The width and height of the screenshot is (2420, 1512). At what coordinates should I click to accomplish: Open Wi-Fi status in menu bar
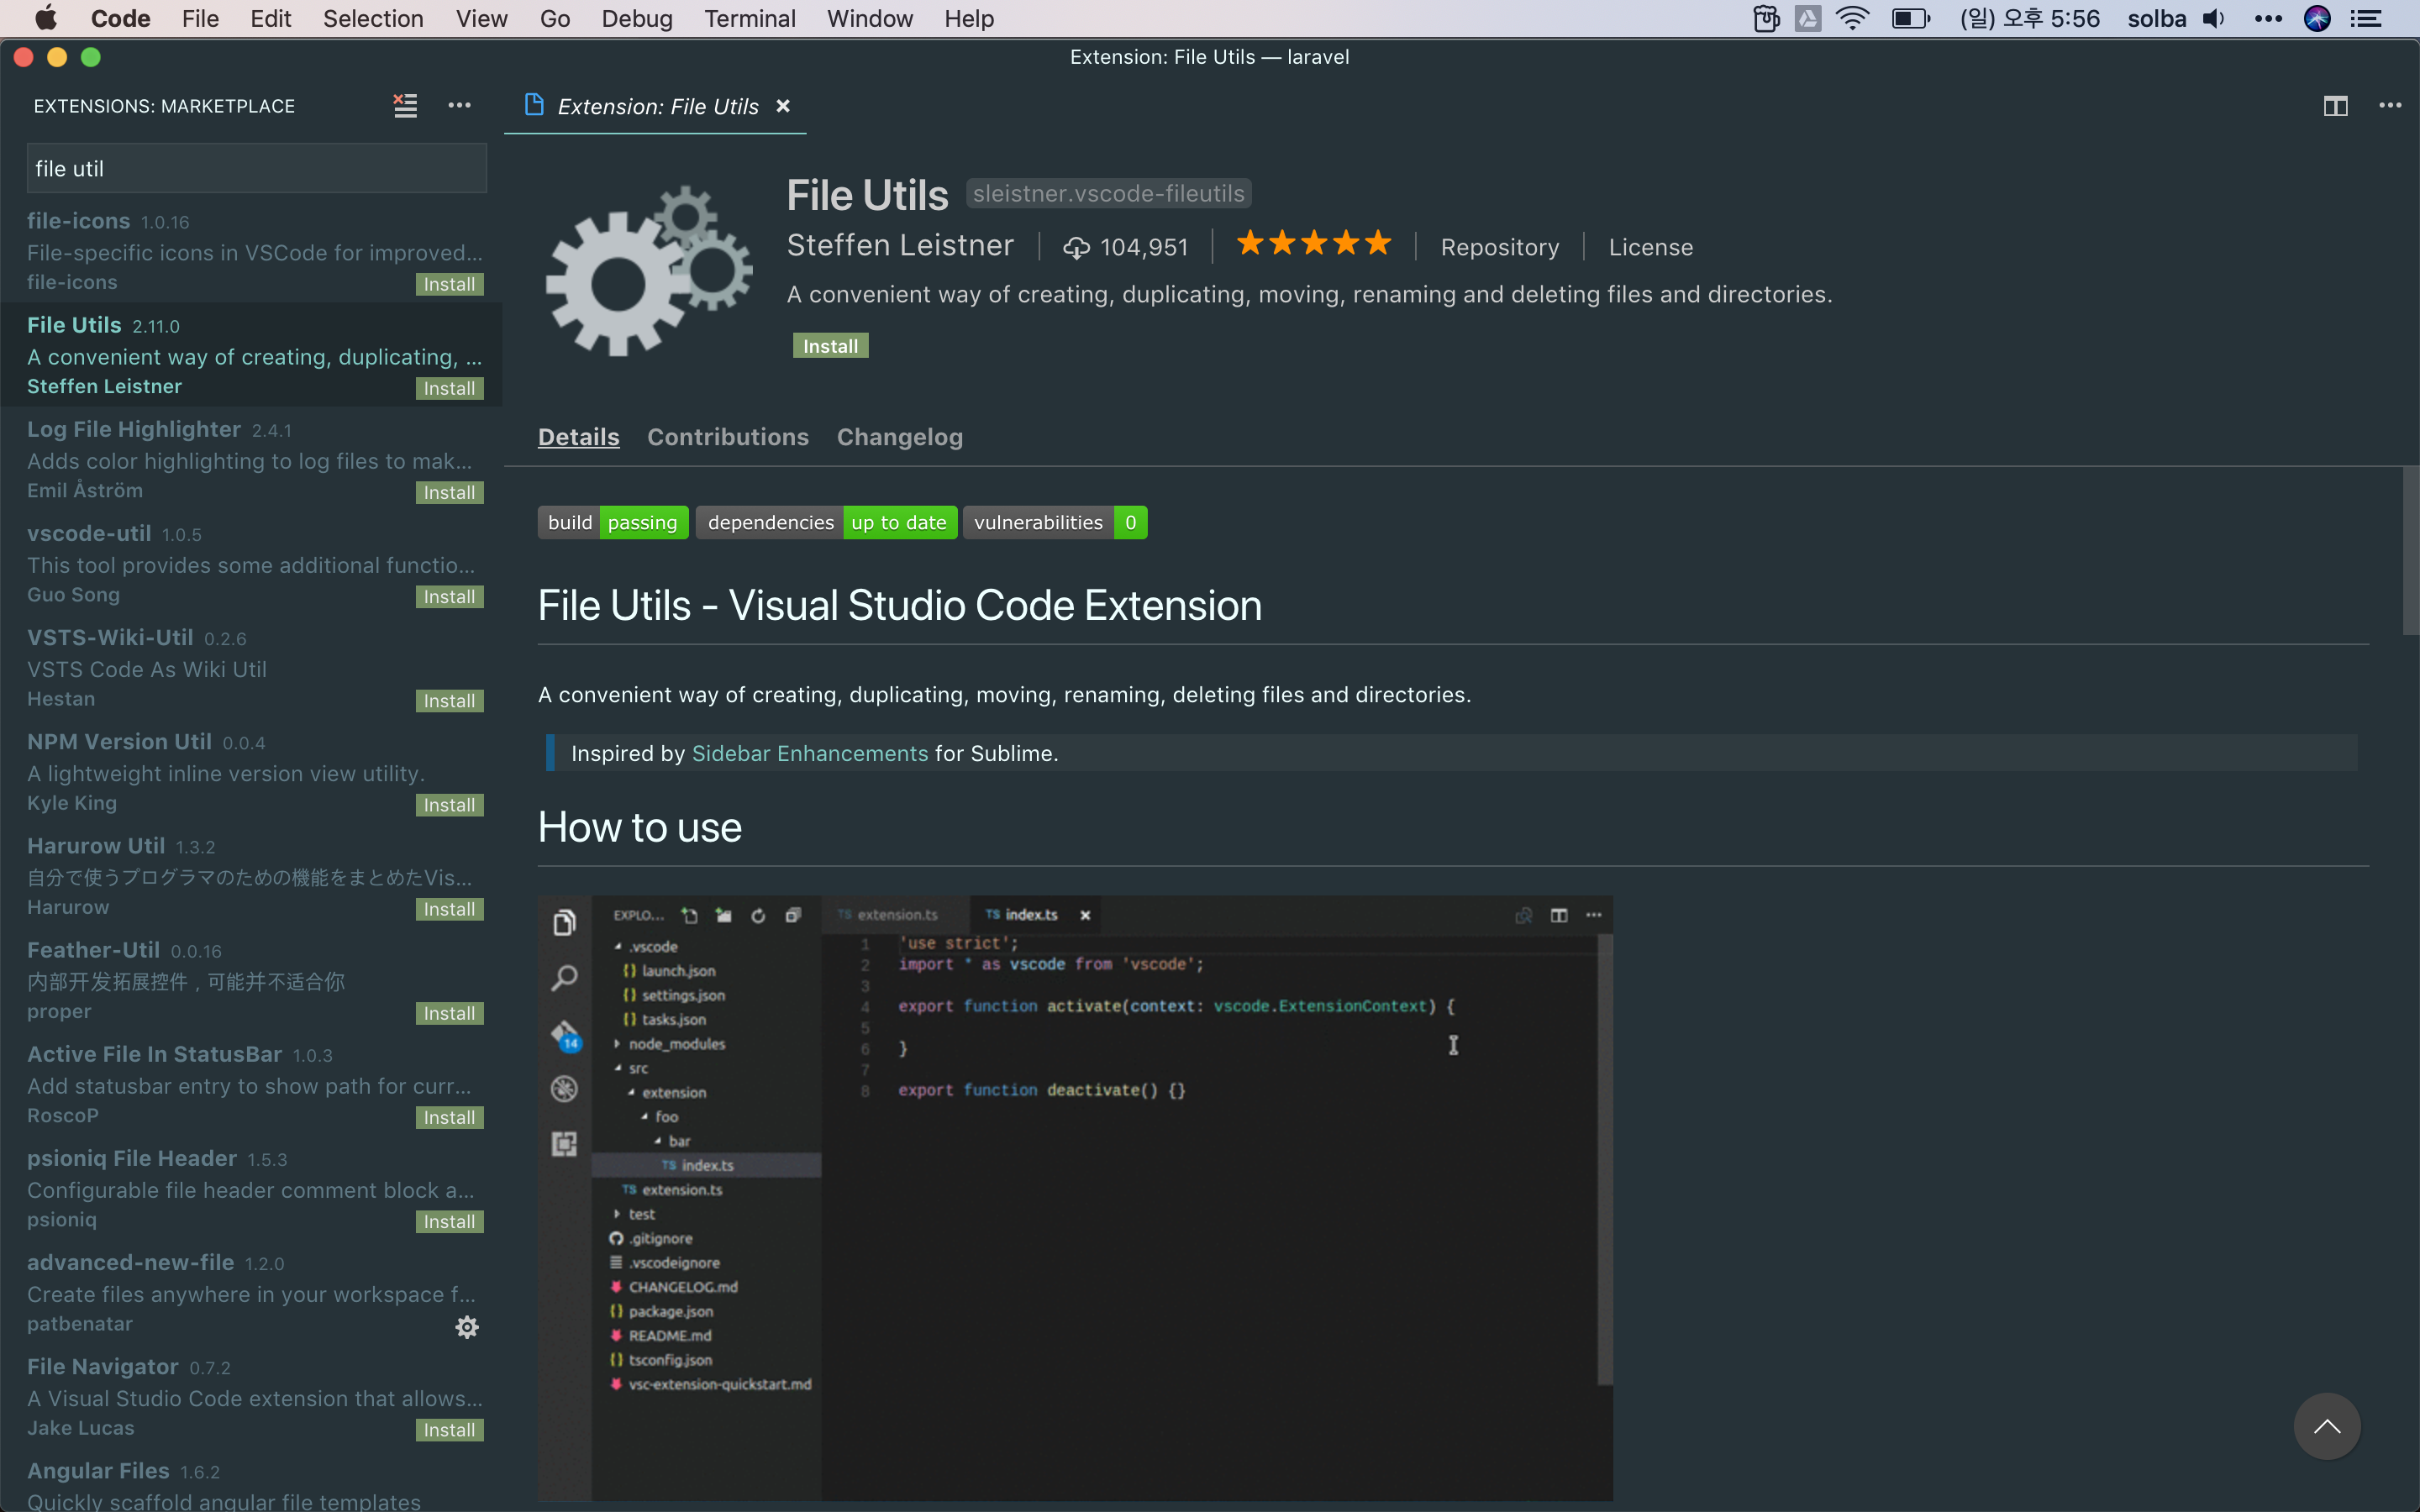coord(1852,19)
